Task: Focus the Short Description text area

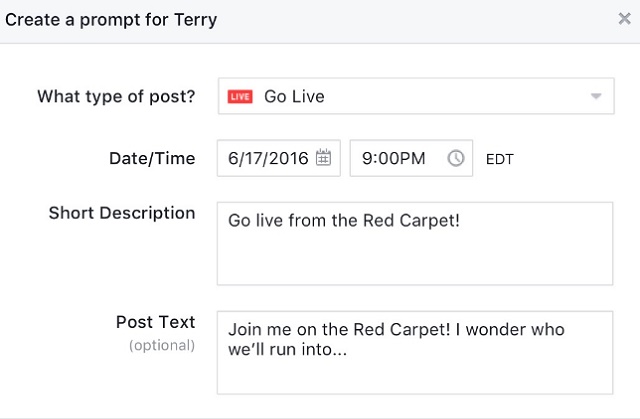Action: pos(415,244)
